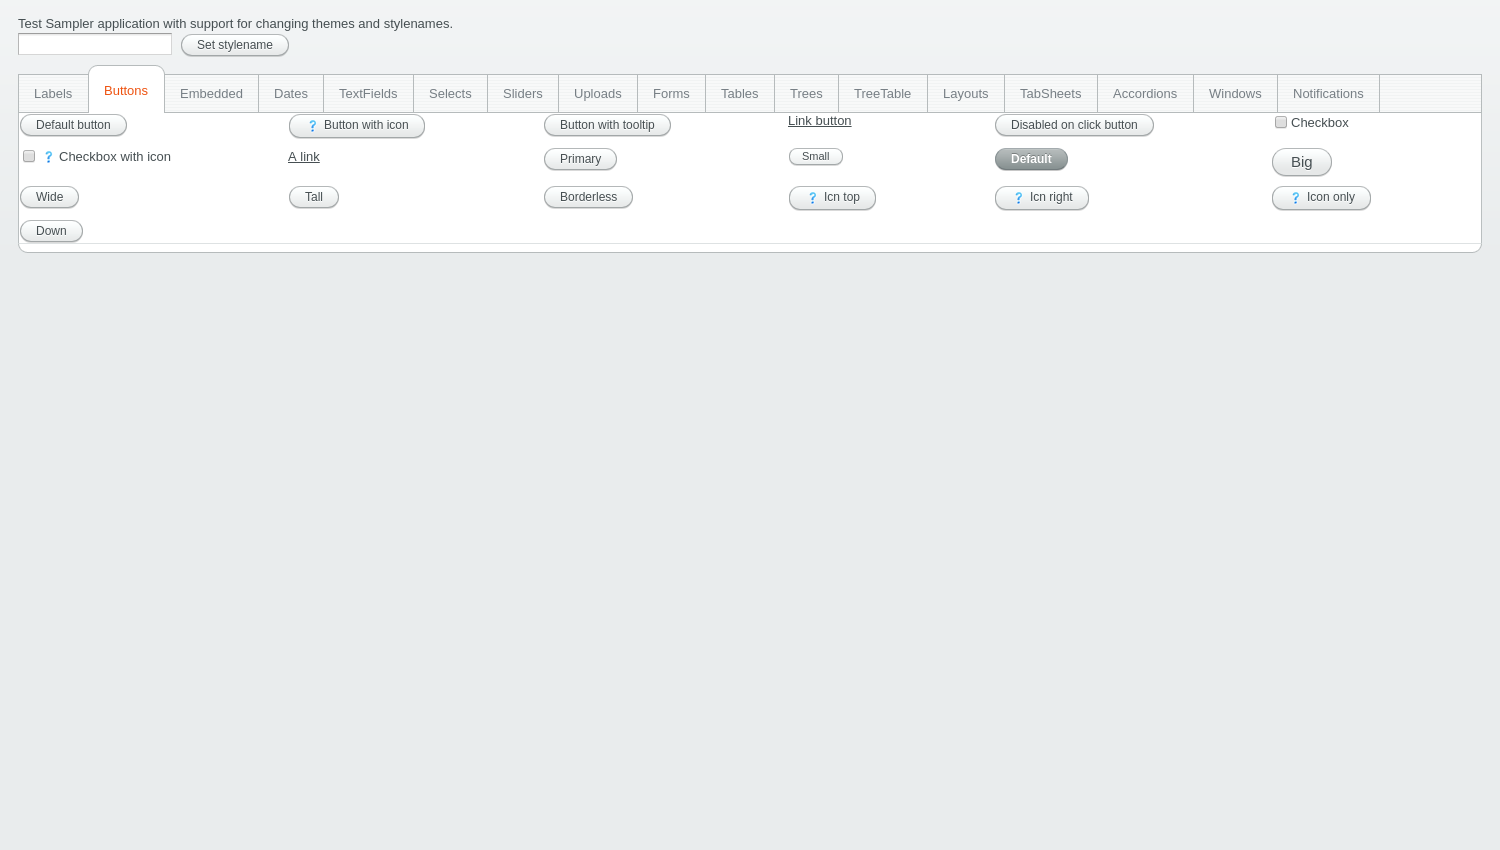Switch to the Tables tab
This screenshot has width=1500, height=850.
point(740,94)
